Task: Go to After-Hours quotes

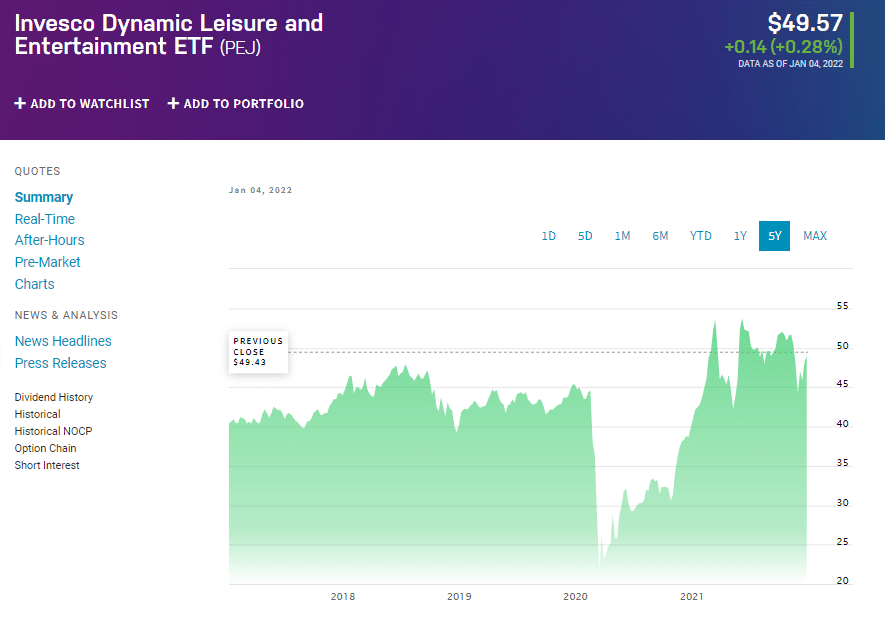Action: (x=50, y=241)
